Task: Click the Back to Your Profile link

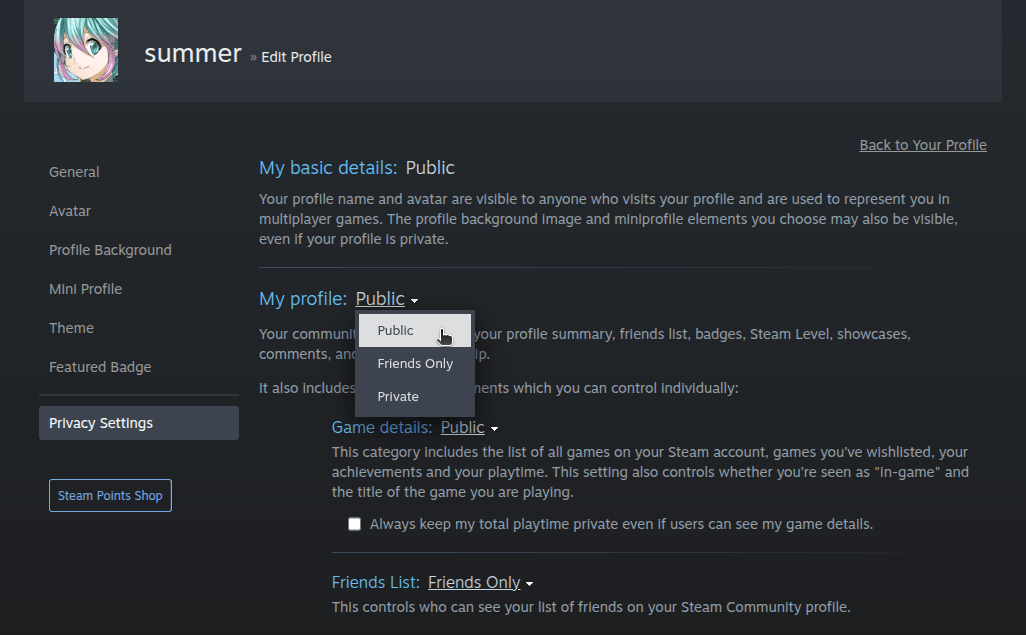Action: tap(922, 144)
